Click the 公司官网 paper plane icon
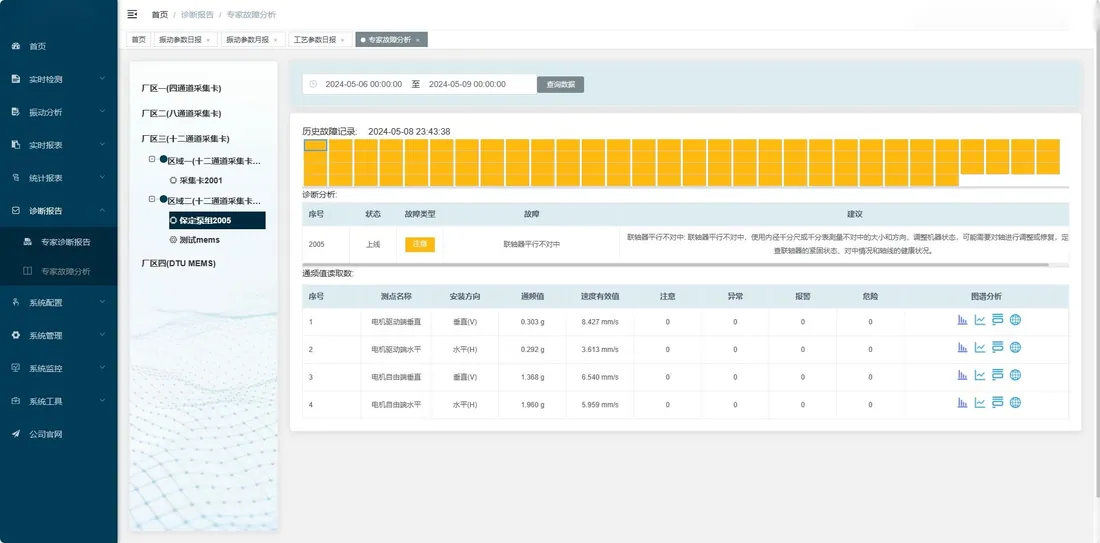Screen dimensions: 1100x543 click(15, 434)
